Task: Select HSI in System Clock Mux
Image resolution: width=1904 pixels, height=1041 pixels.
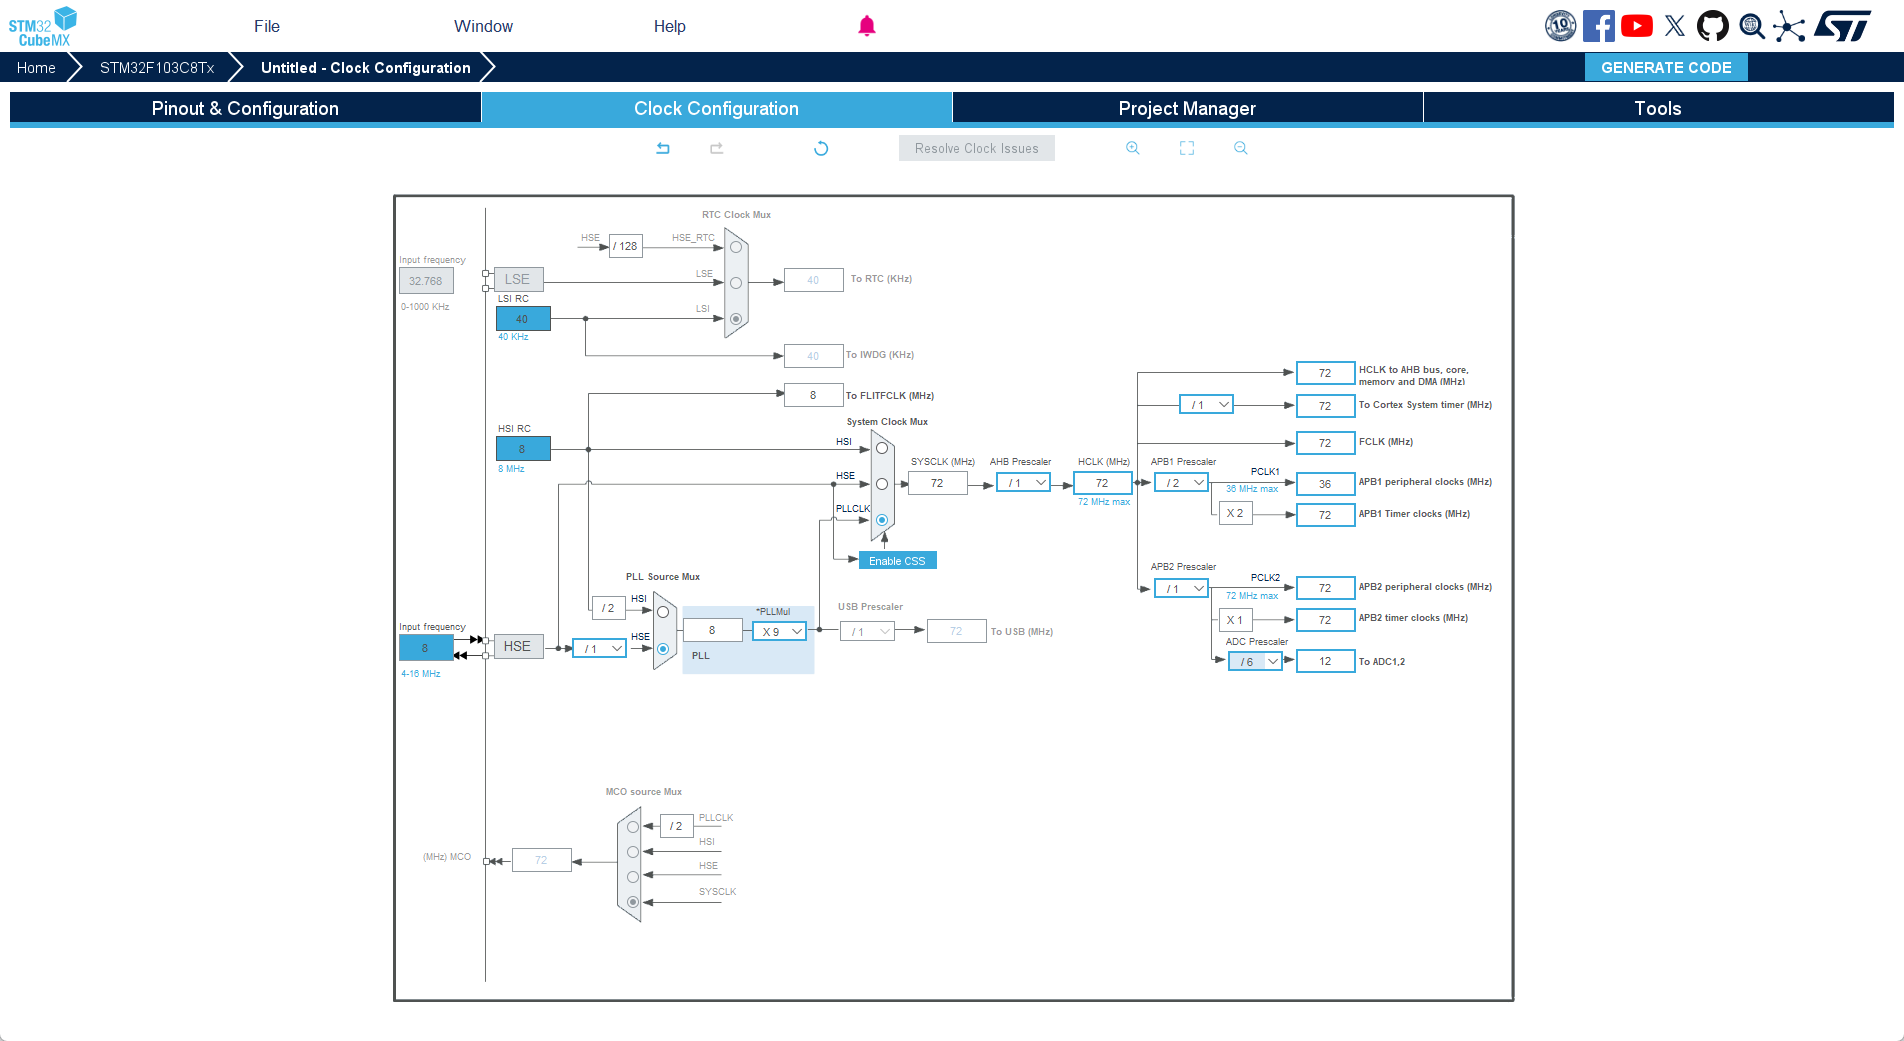Action: pyautogui.click(x=882, y=448)
